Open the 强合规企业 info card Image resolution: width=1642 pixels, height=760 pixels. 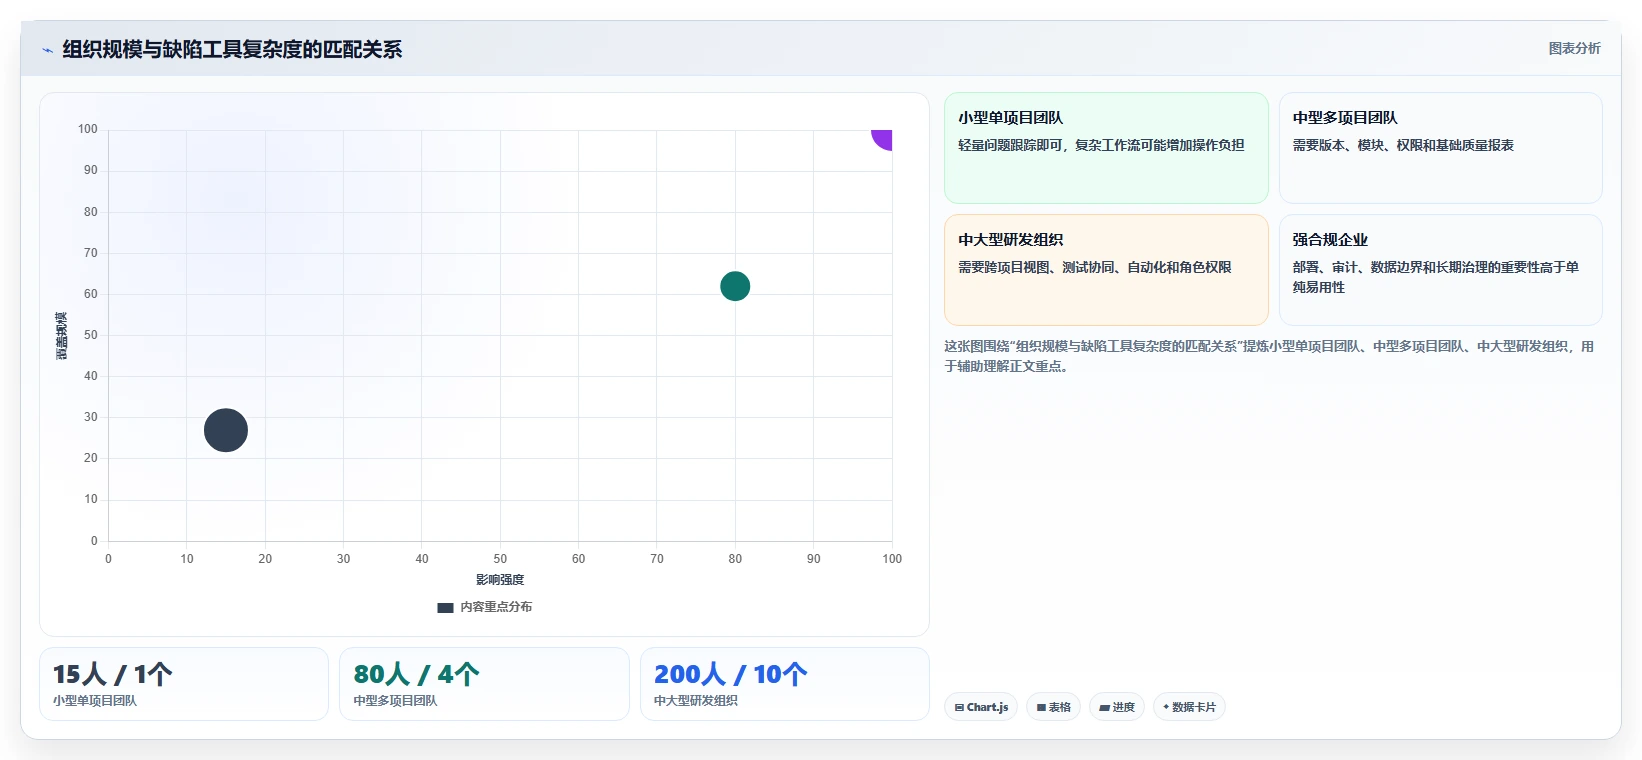(1440, 270)
